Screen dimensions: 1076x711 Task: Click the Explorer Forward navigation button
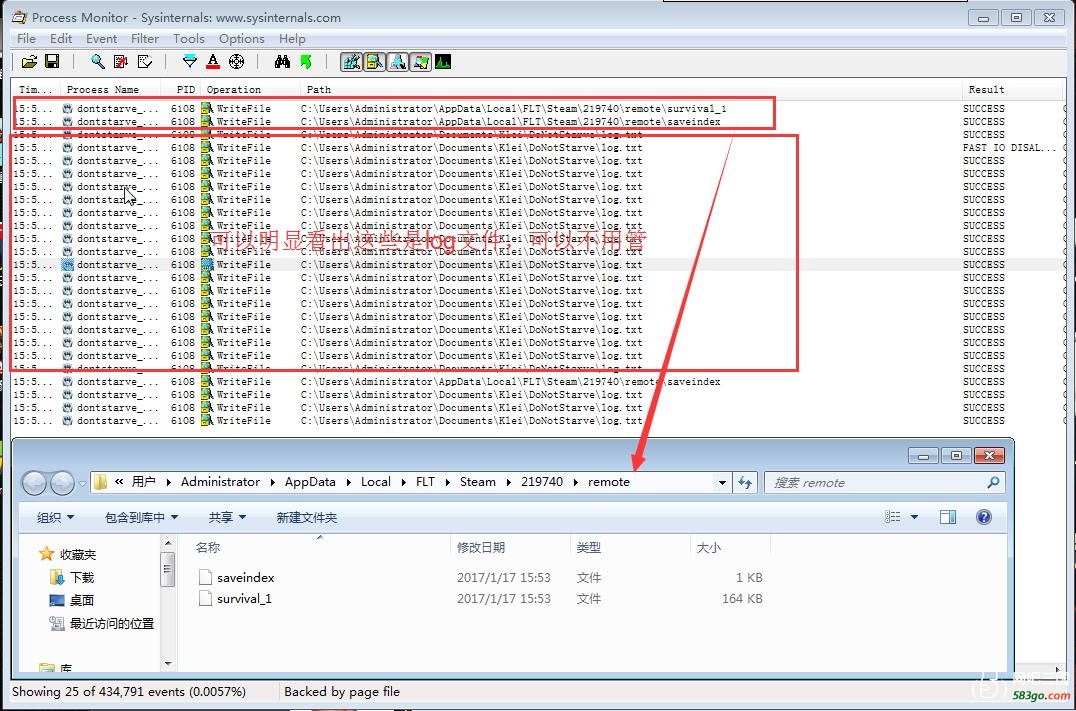point(62,483)
